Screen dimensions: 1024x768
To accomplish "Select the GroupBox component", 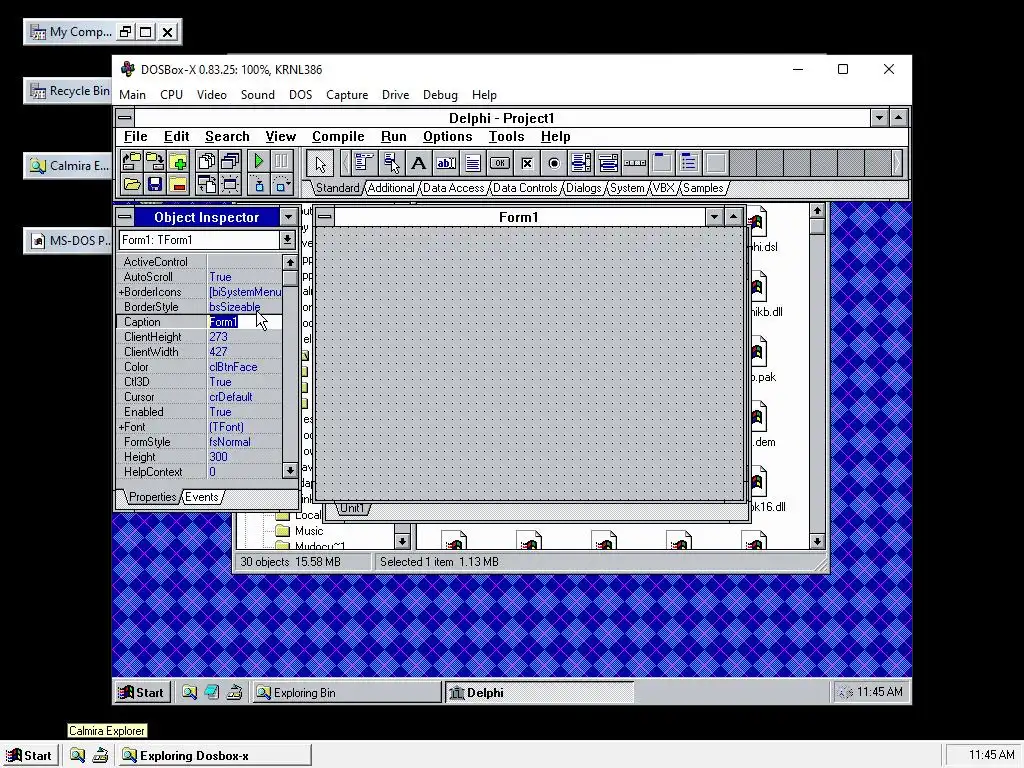I will tap(662, 163).
